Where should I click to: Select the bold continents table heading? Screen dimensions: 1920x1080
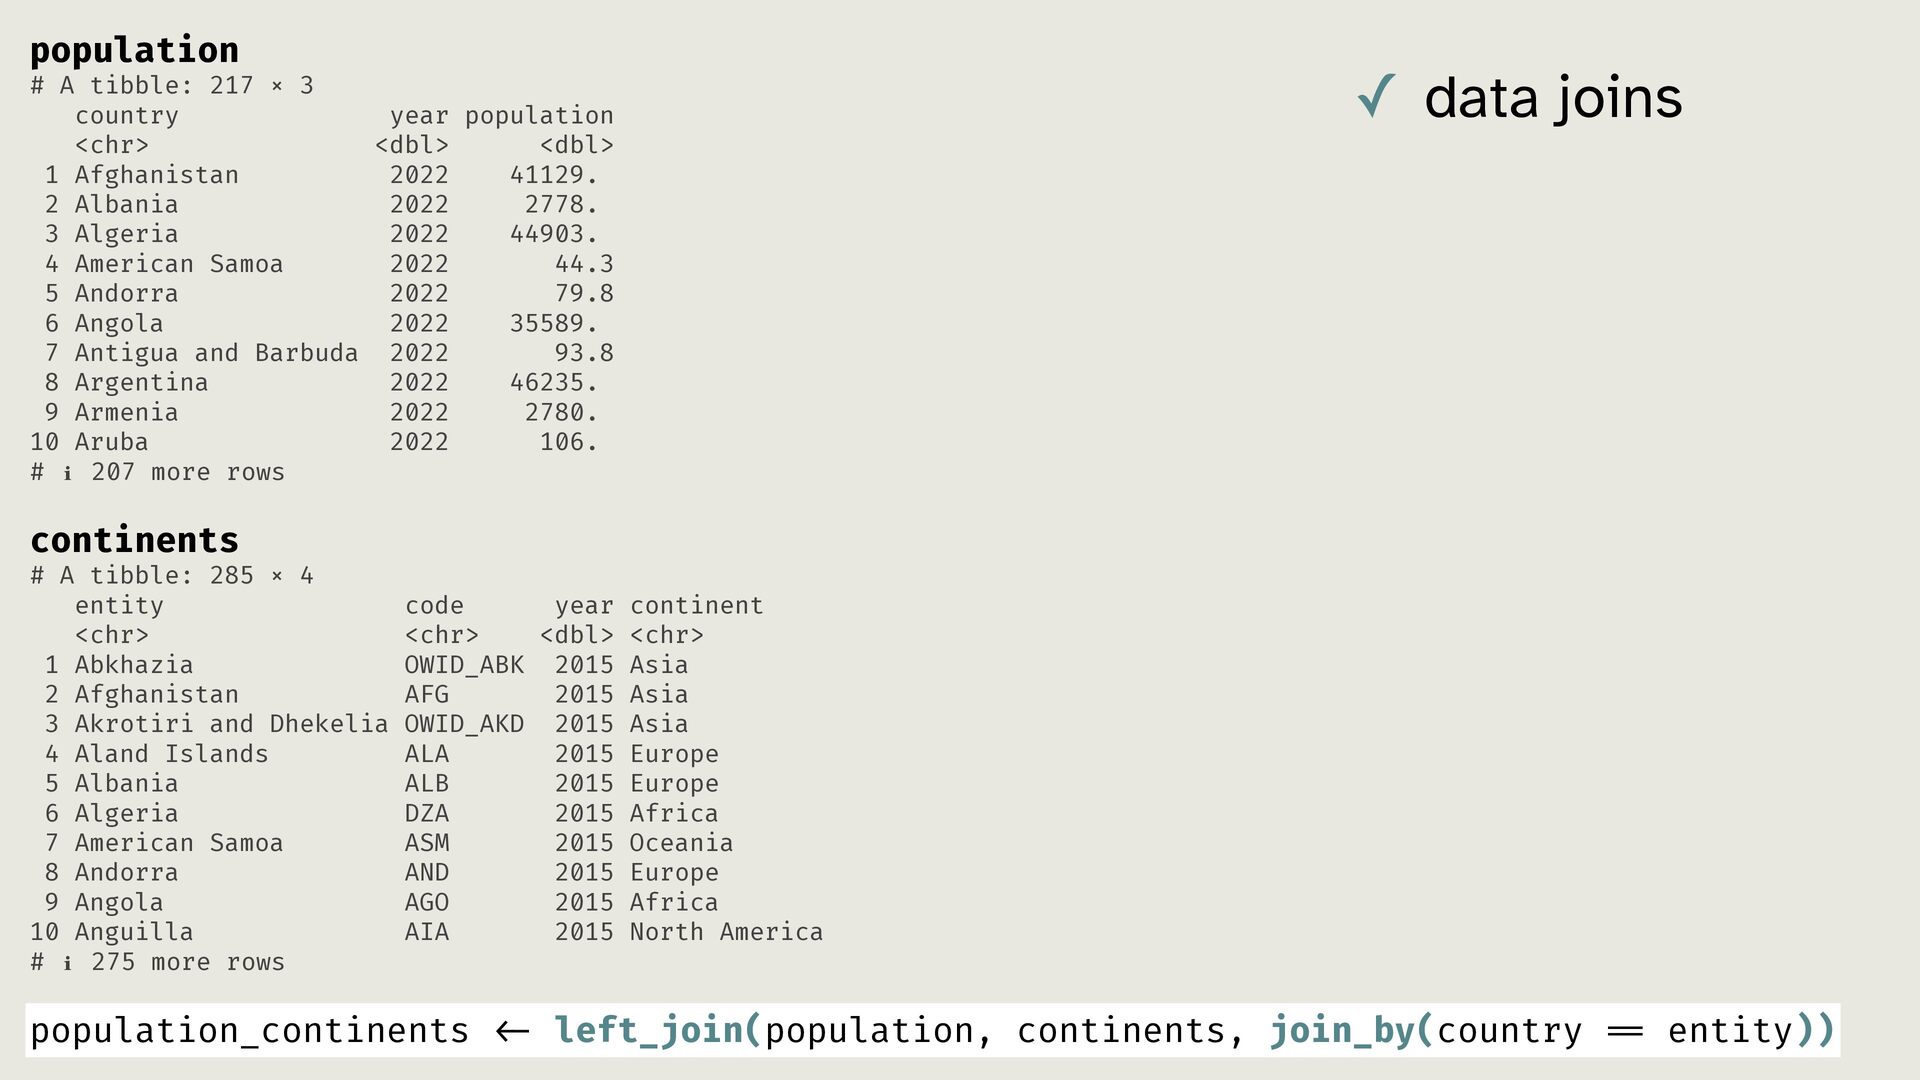(x=134, y=540)
